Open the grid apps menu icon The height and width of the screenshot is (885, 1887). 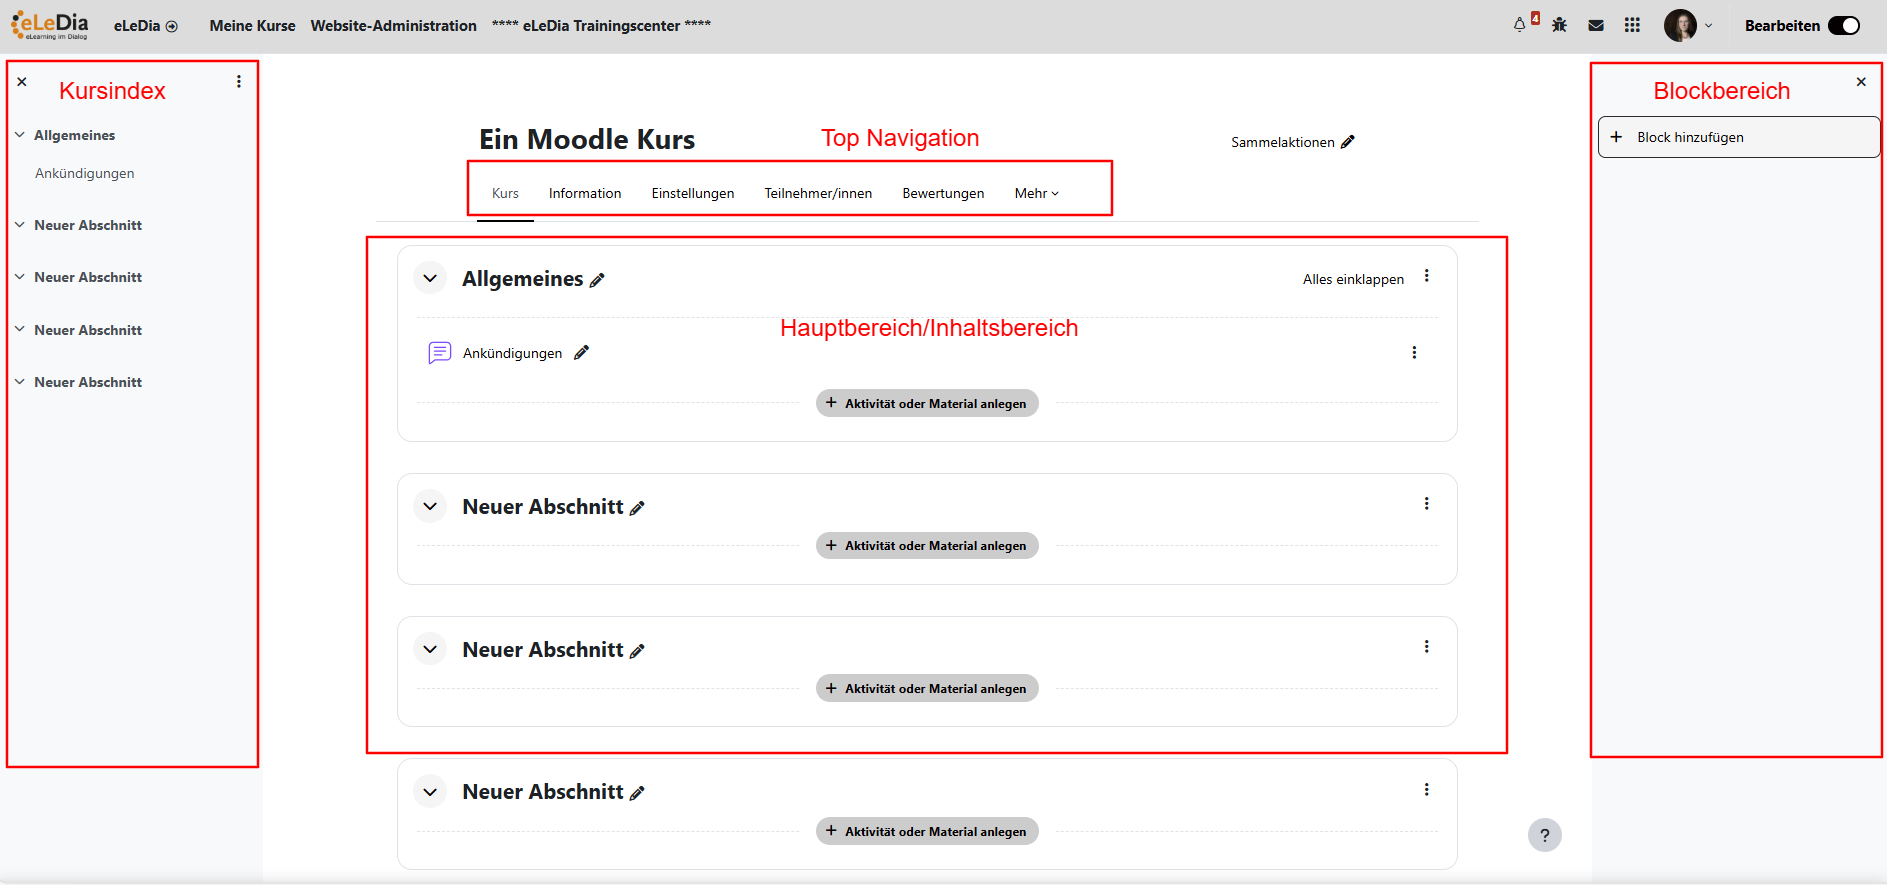[x=1632, y=25]
